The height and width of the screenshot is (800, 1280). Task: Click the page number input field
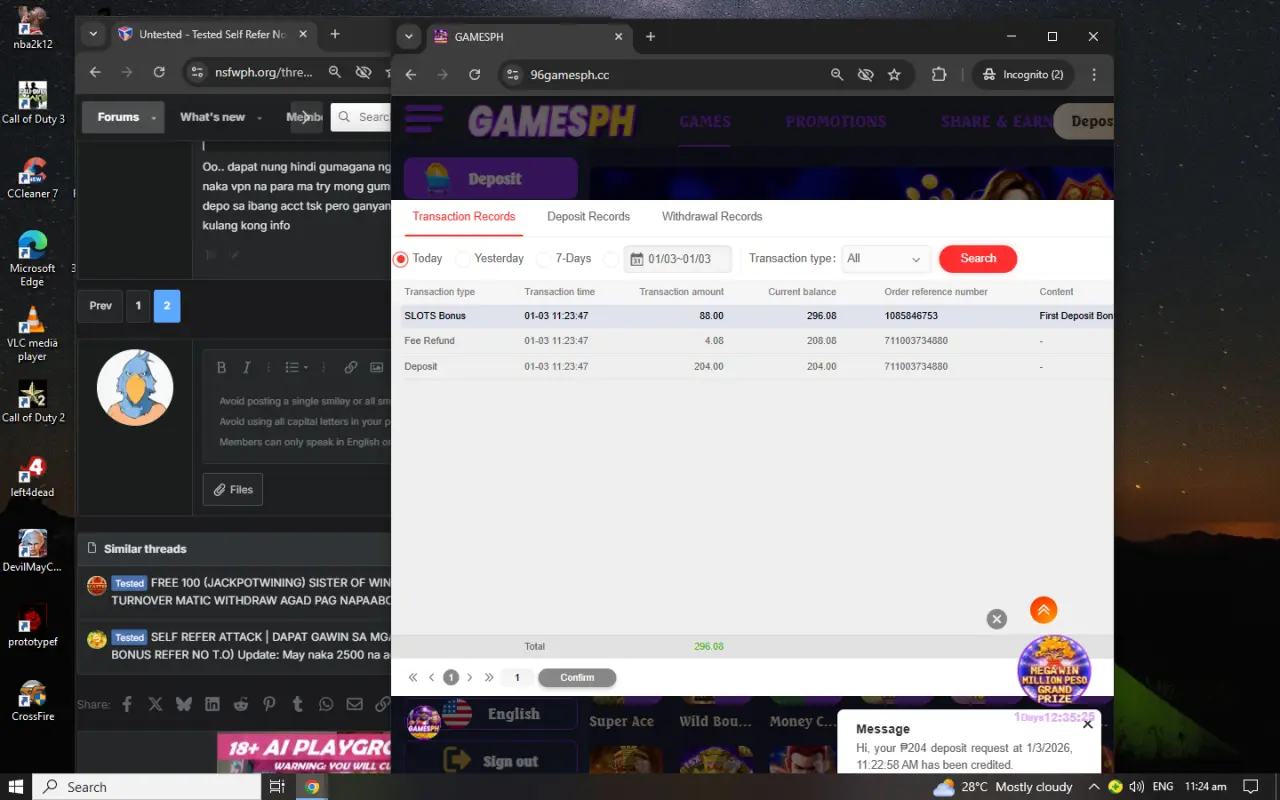(x=517, y=678)
